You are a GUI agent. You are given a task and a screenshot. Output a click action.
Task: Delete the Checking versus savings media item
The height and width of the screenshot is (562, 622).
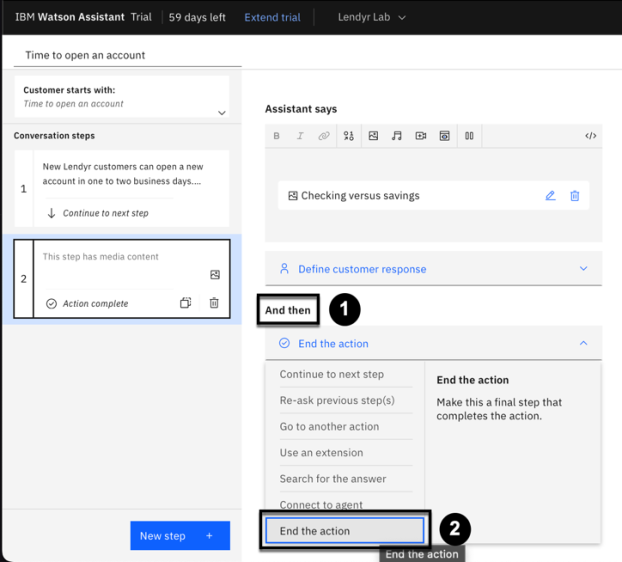(575, 196)
